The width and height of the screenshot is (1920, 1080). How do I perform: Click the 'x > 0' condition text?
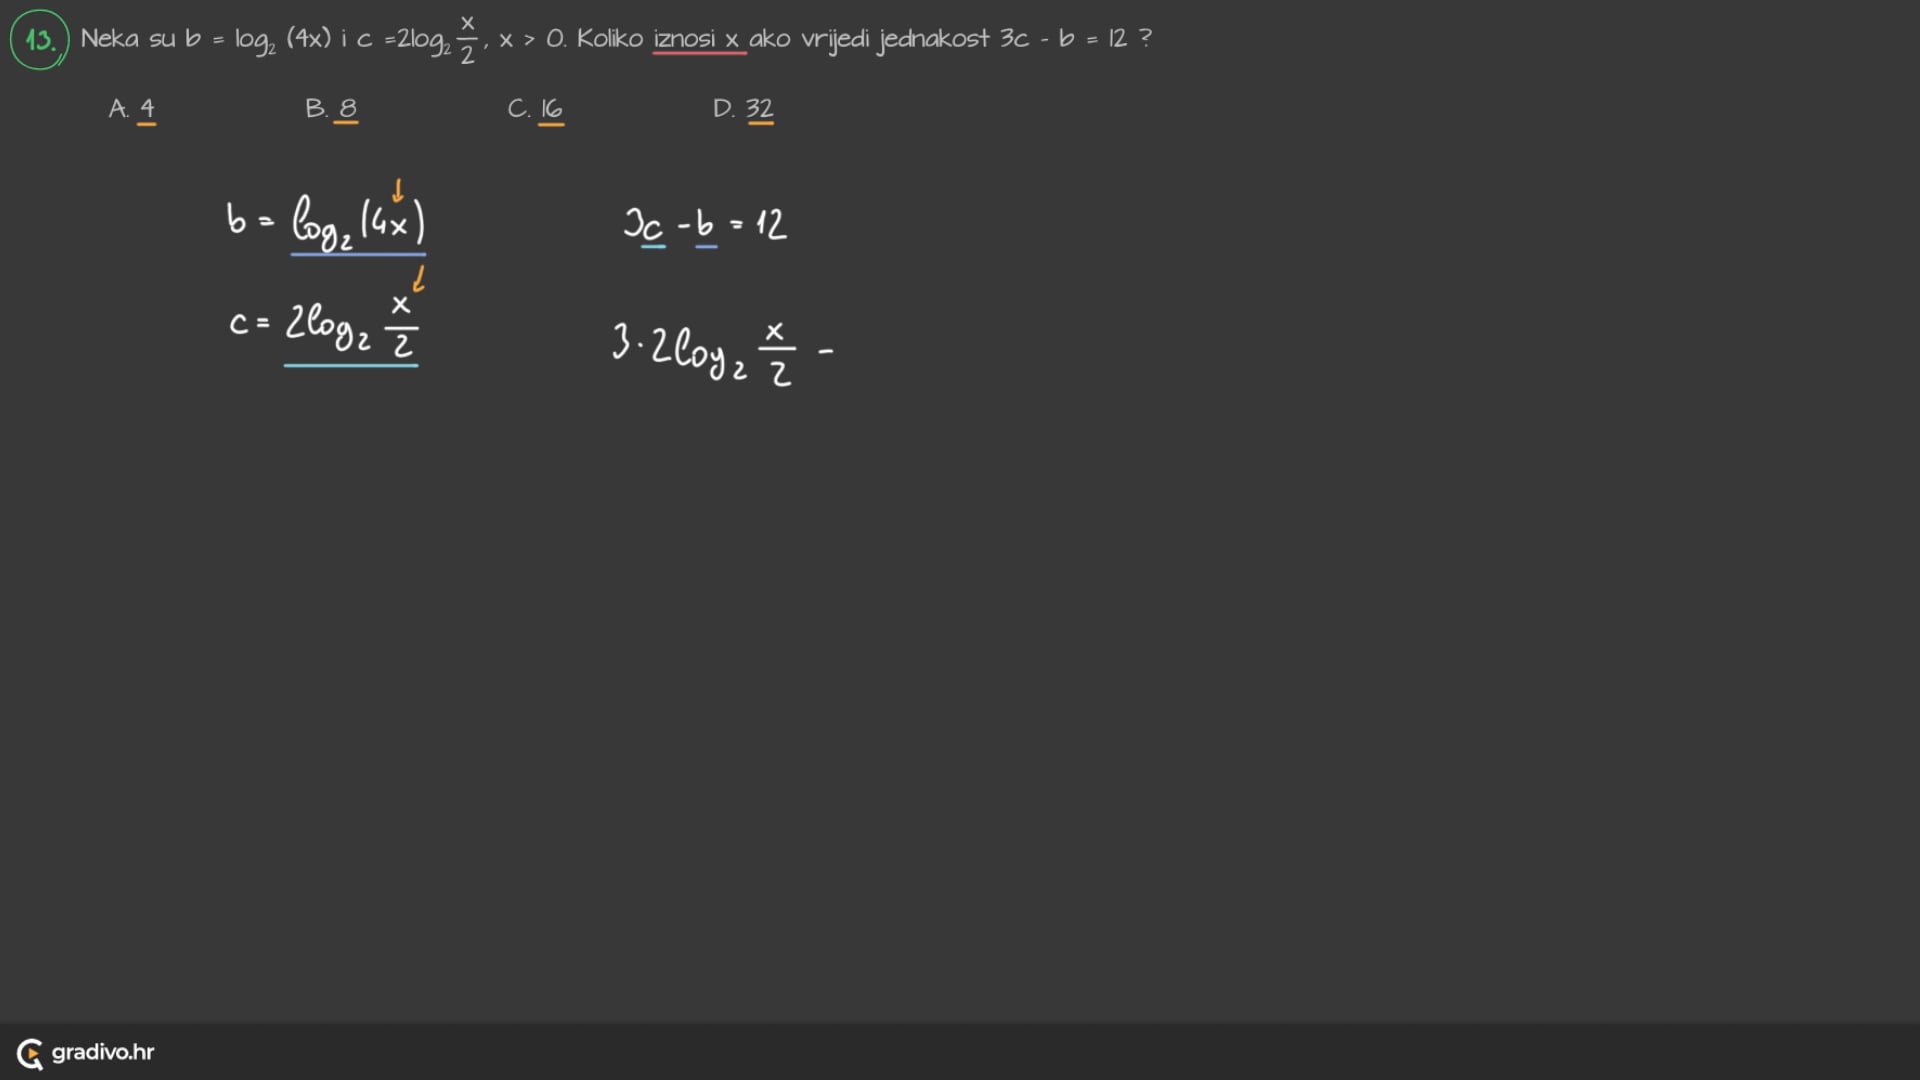531,40
